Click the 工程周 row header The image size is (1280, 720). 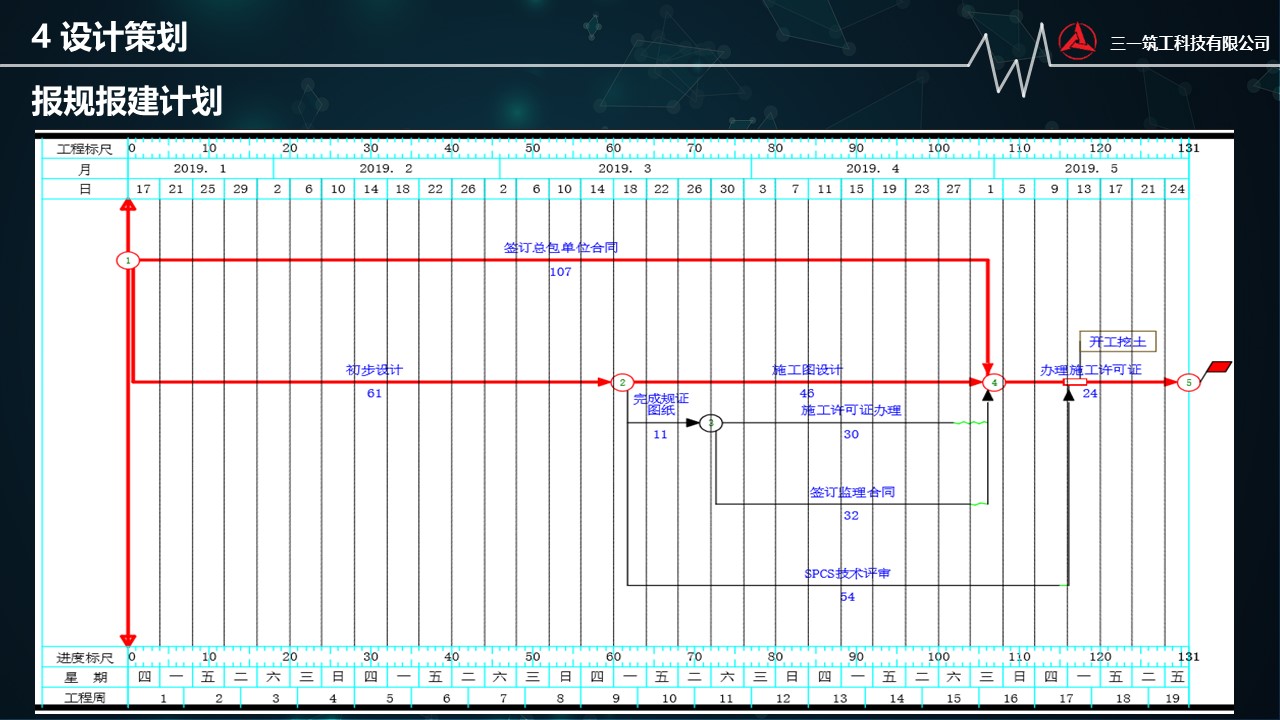[84, 697]
